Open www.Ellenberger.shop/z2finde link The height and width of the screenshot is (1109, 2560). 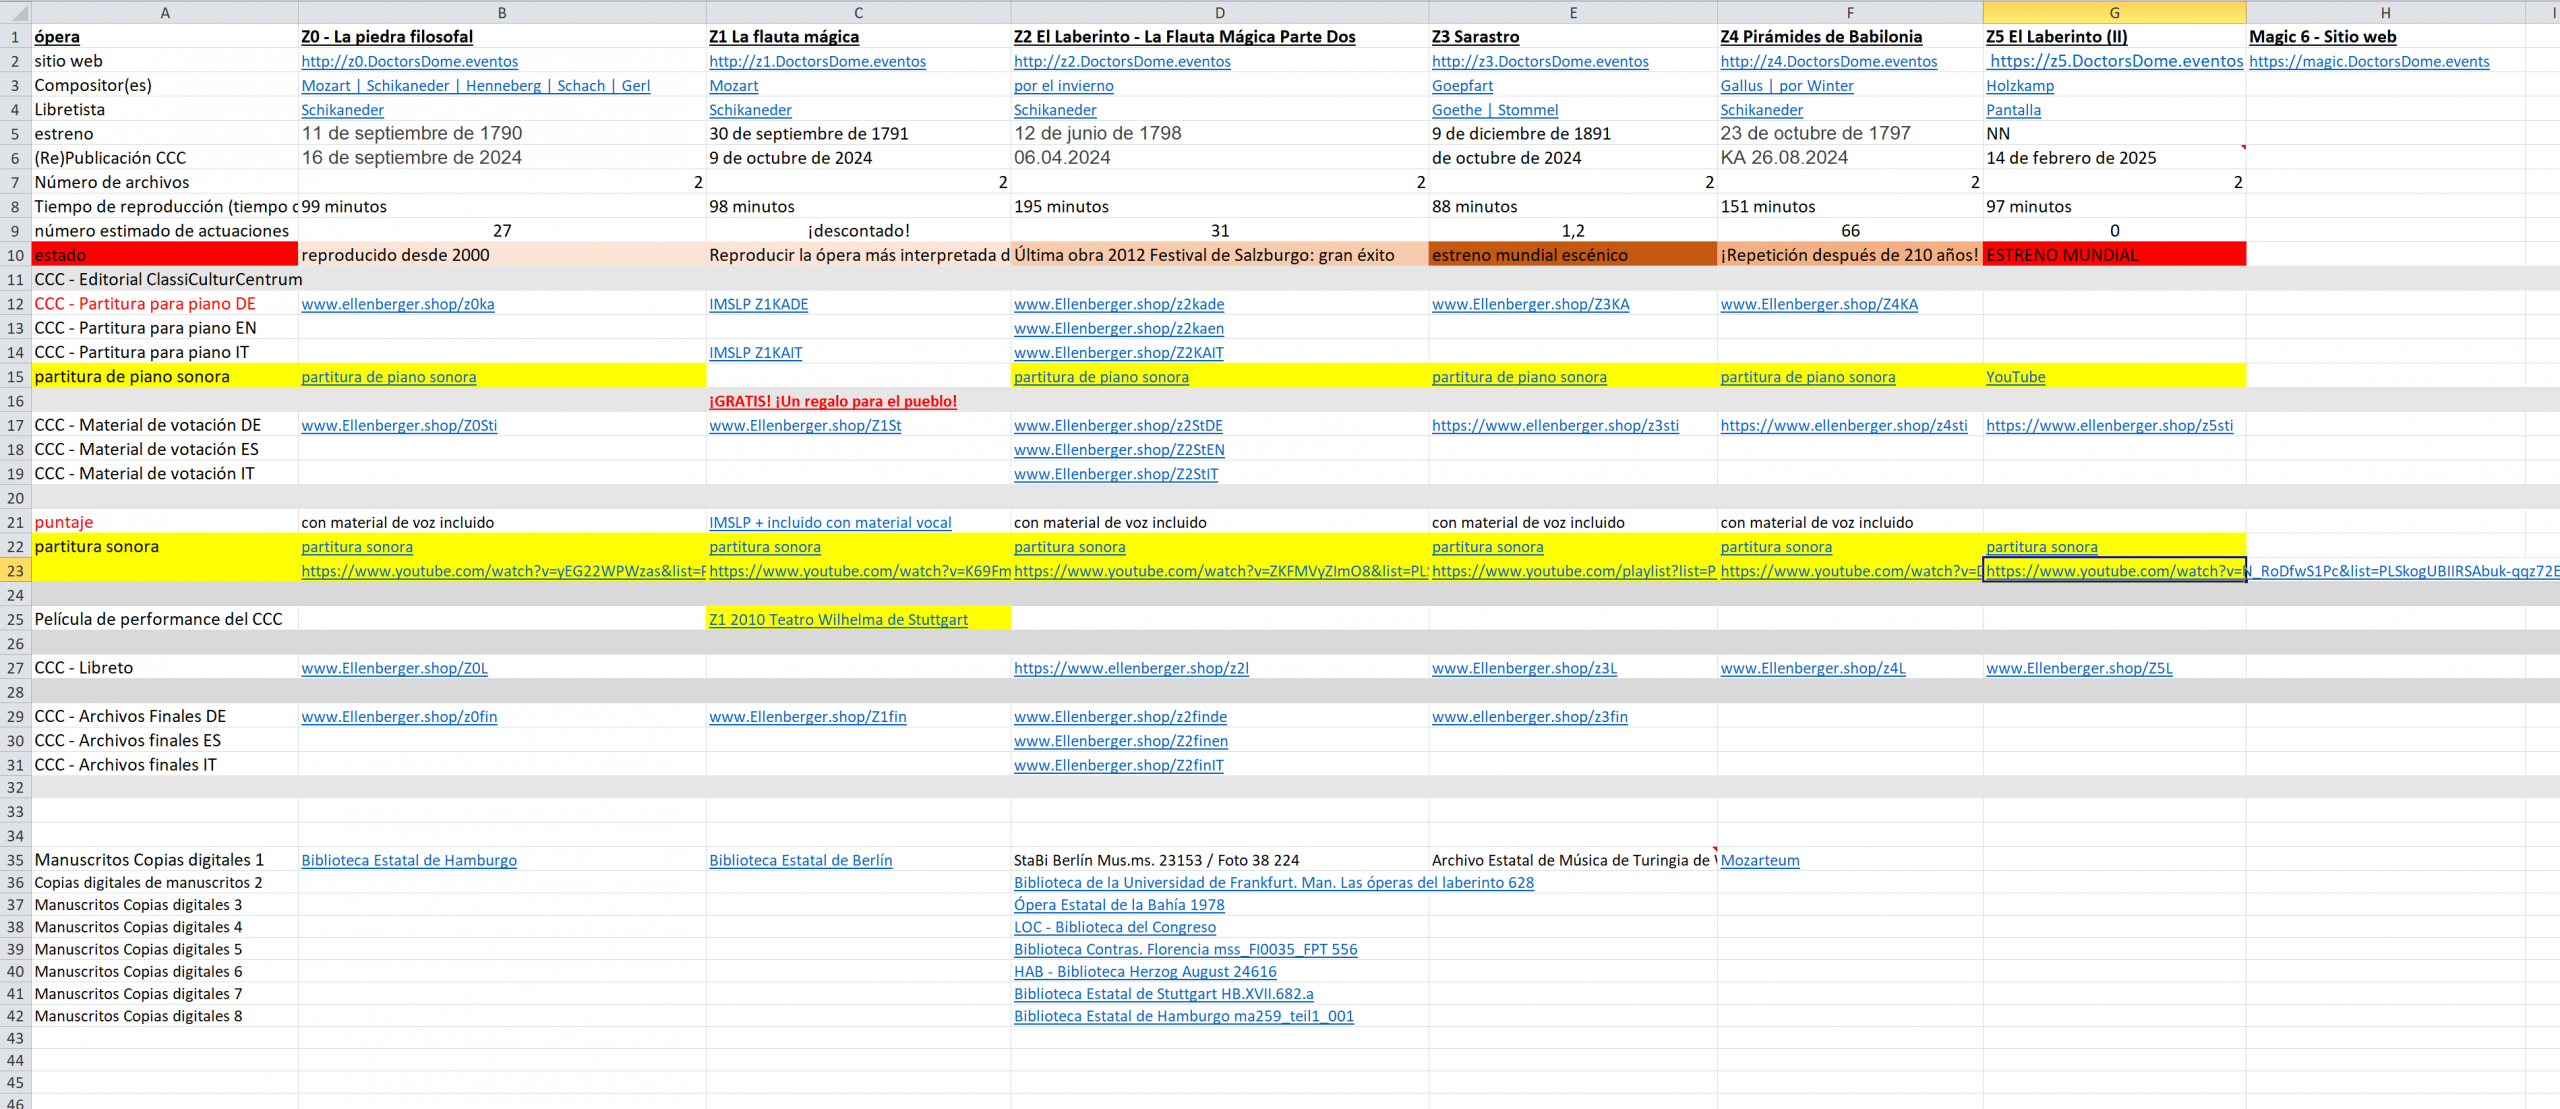(1120, 717)
